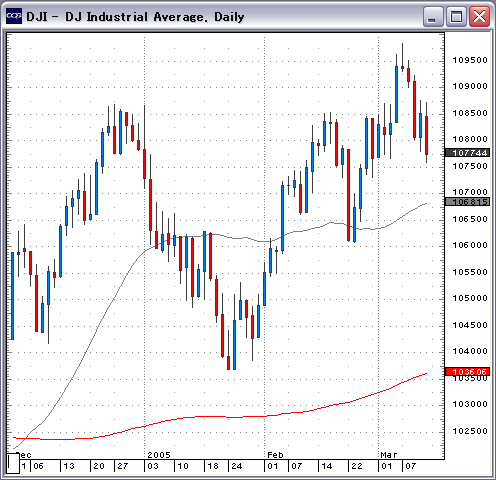
Task: Click the 104500 price axis label
Action: point(470,325)
